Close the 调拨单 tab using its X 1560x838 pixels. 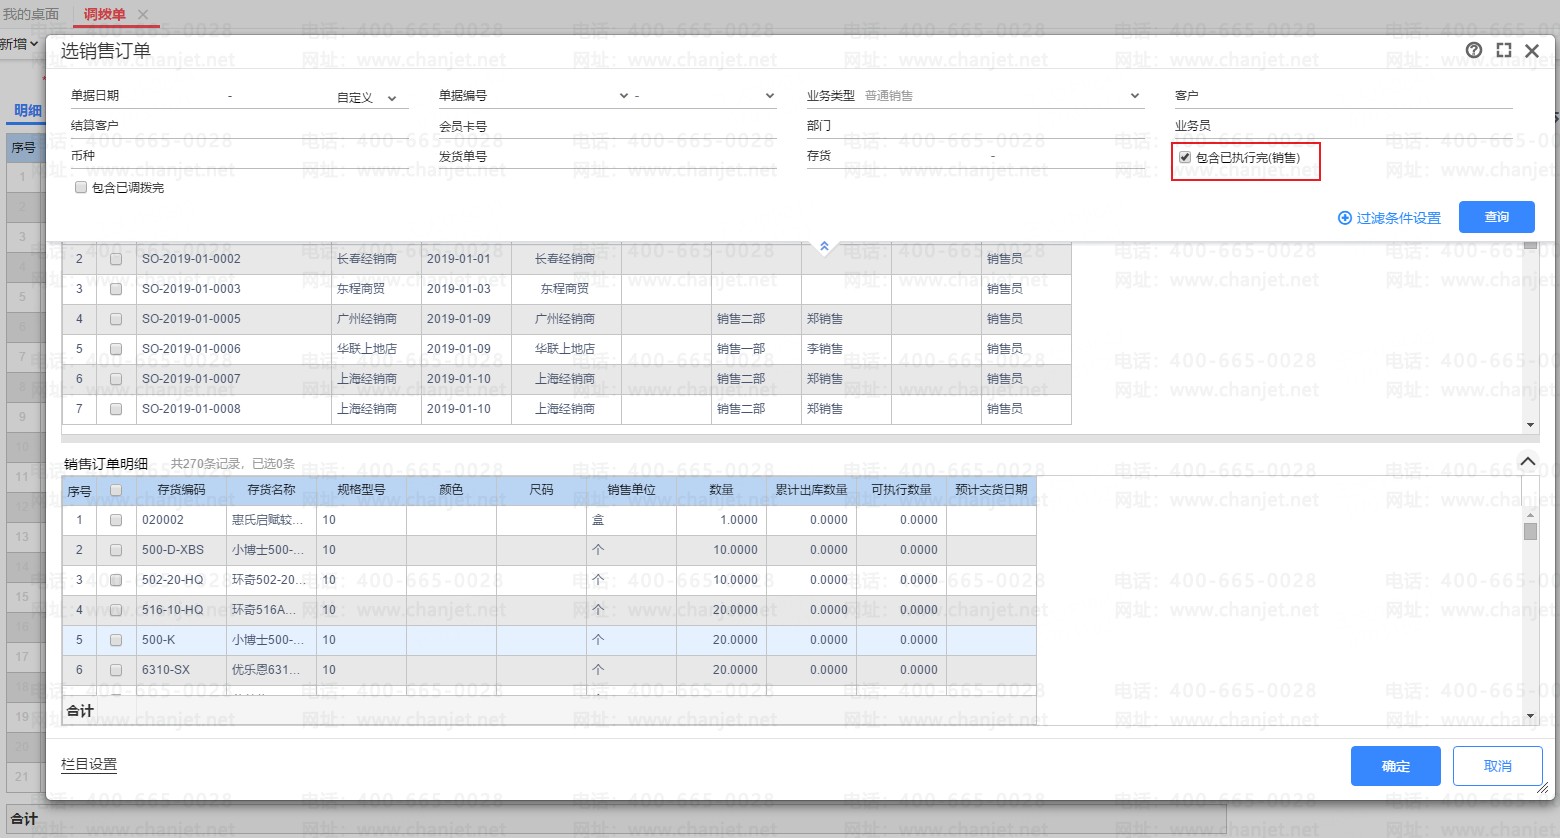(143, 14)
